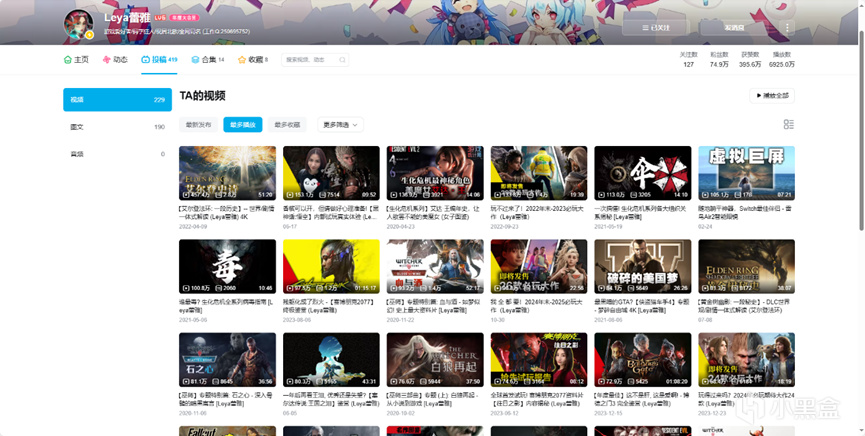Select the 投稿 tab showing 419
The width and height of the screenshot is (865, 436).
tap(159, 60)
